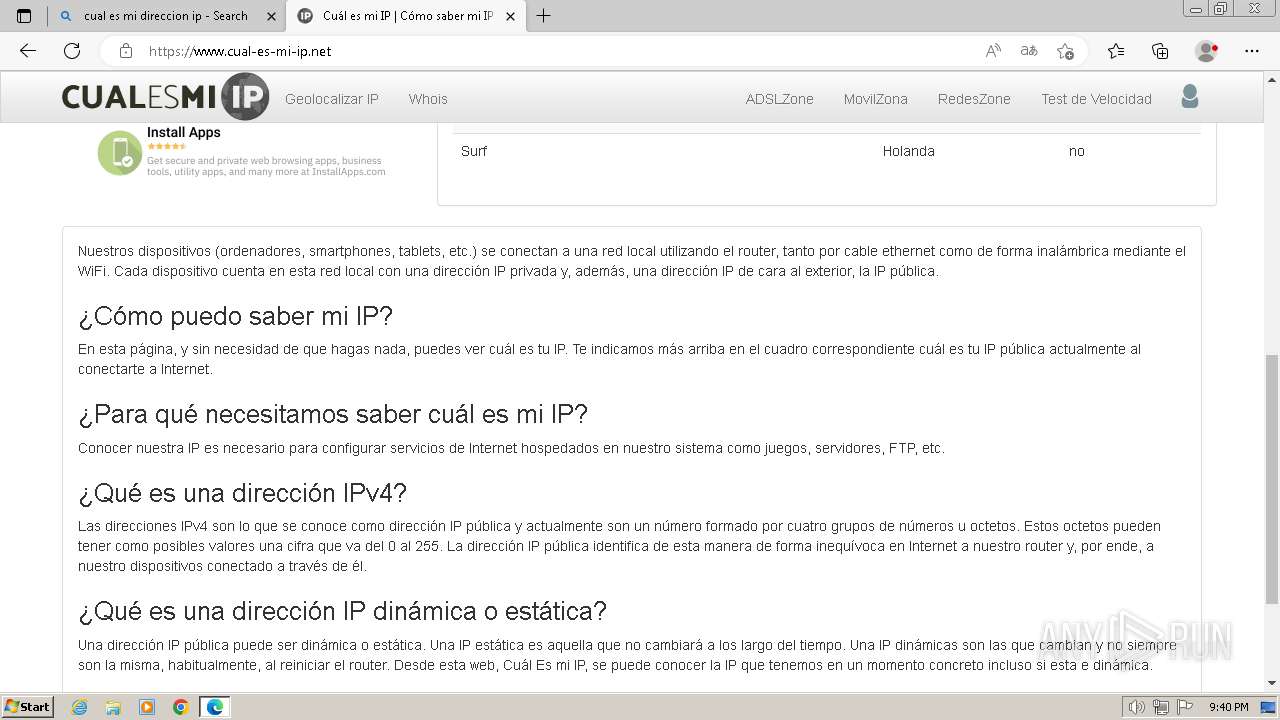The image size is (1280, 720).
Task: Open the media player taskbar icon
Action: (x=147, y=707)
